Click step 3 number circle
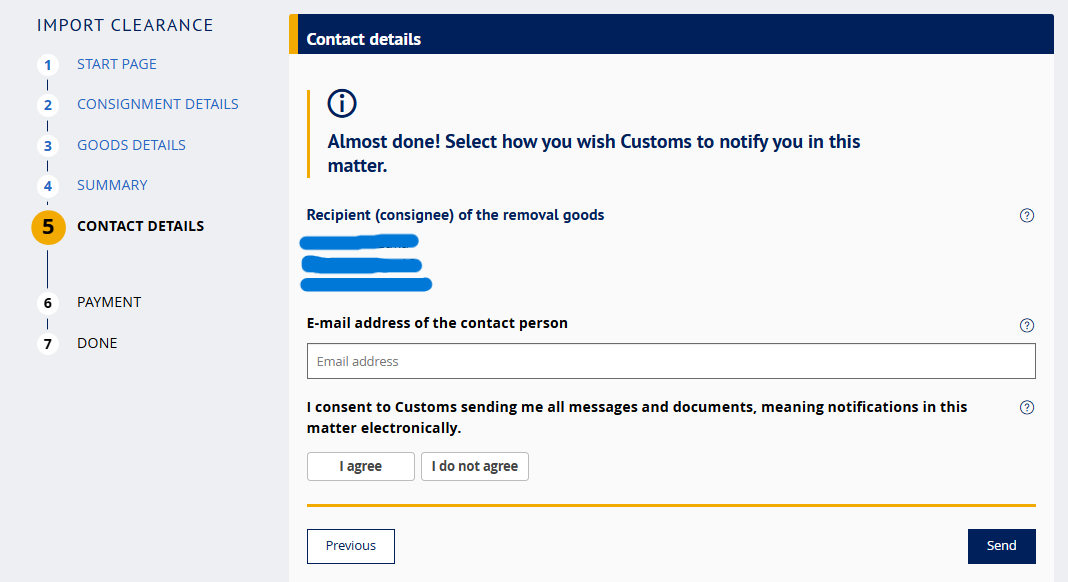This screenshot has width=1068, height=582. (47, 146)
